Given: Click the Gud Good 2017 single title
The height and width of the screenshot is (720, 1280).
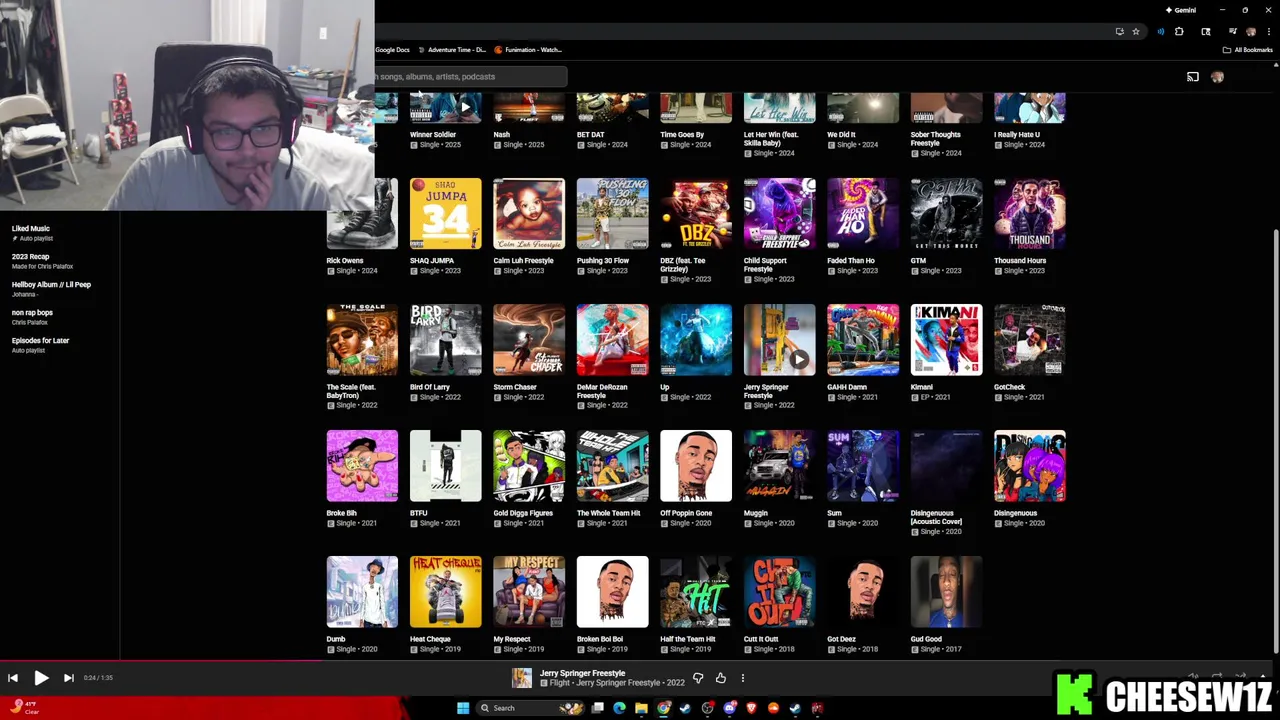Looking at the screenshot, I should coord(926,639).
